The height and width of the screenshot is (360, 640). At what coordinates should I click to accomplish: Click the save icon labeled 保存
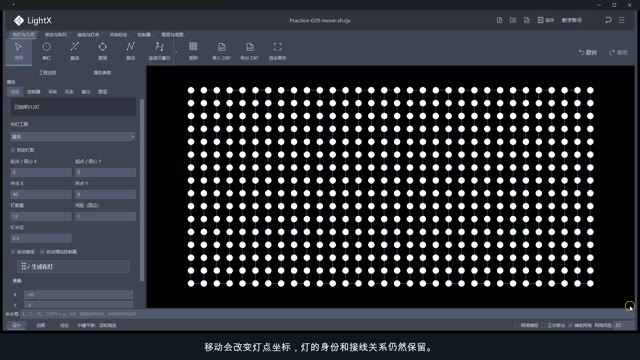[x=546, y=20]
